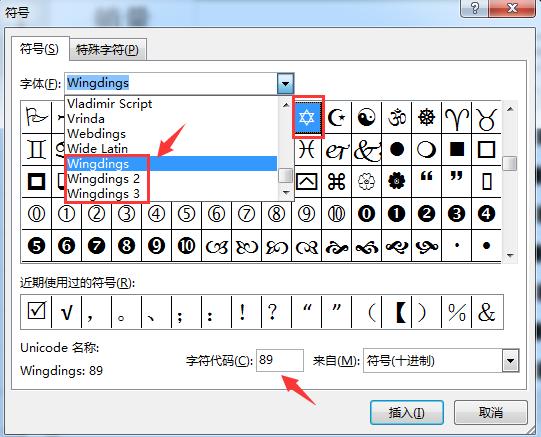
Task: Open the font name dropdown arrow
Action: click(x=285, y=83)
